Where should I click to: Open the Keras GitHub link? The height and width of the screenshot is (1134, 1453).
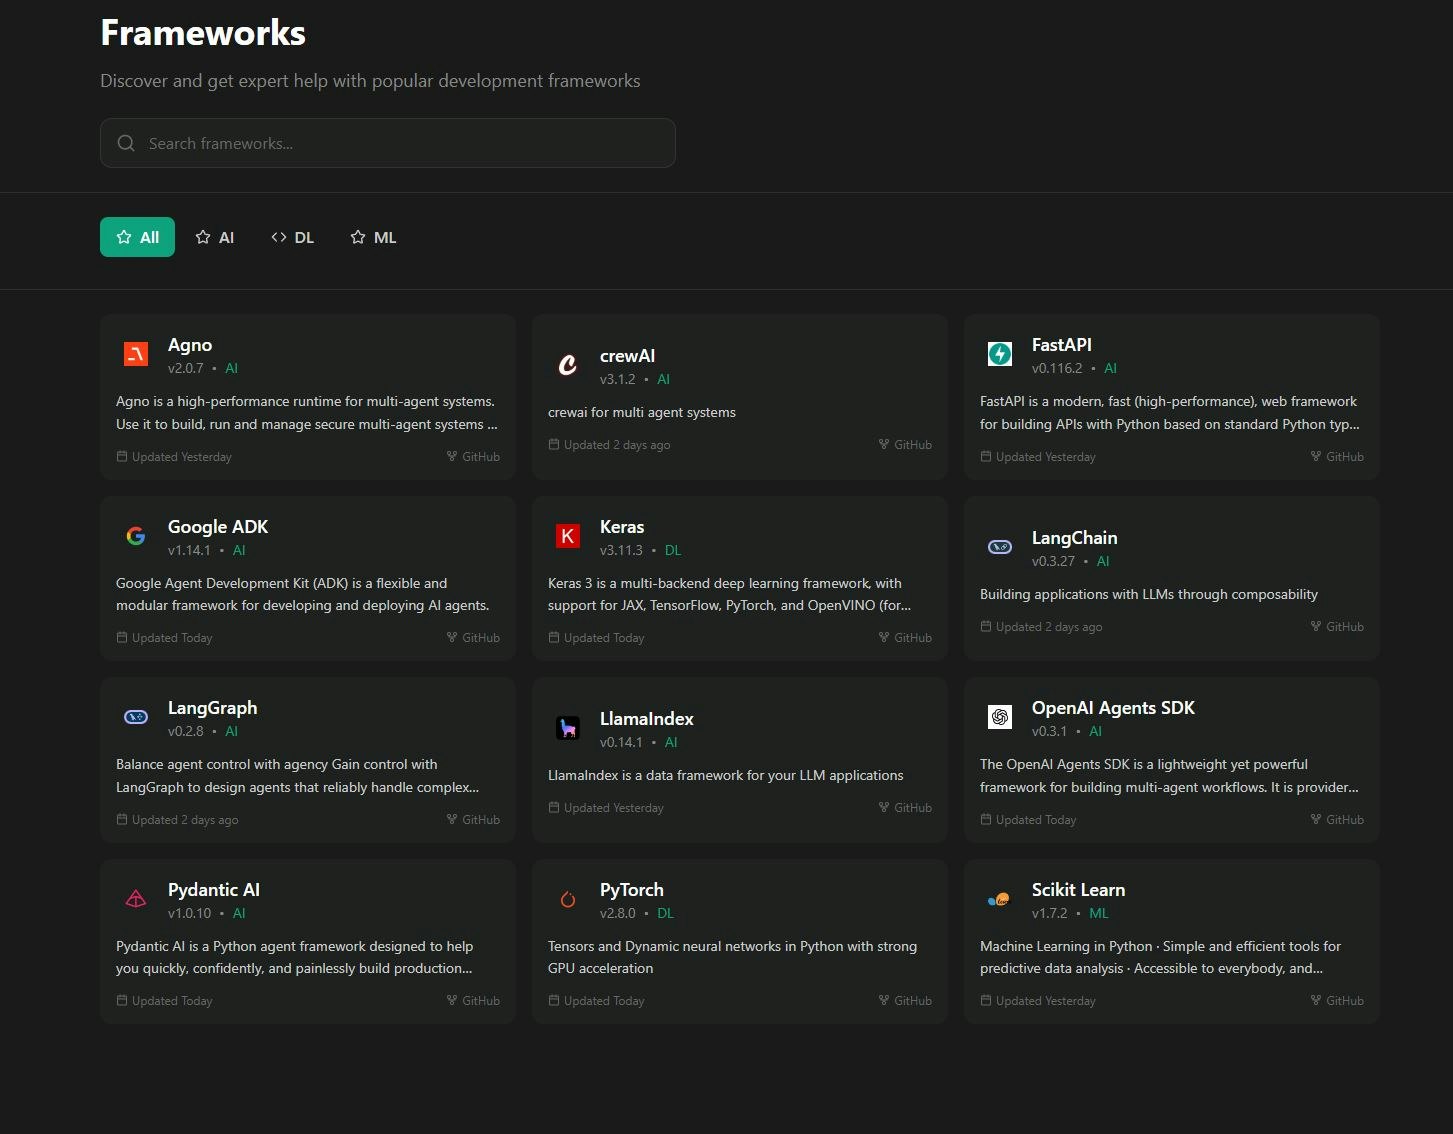904,637
